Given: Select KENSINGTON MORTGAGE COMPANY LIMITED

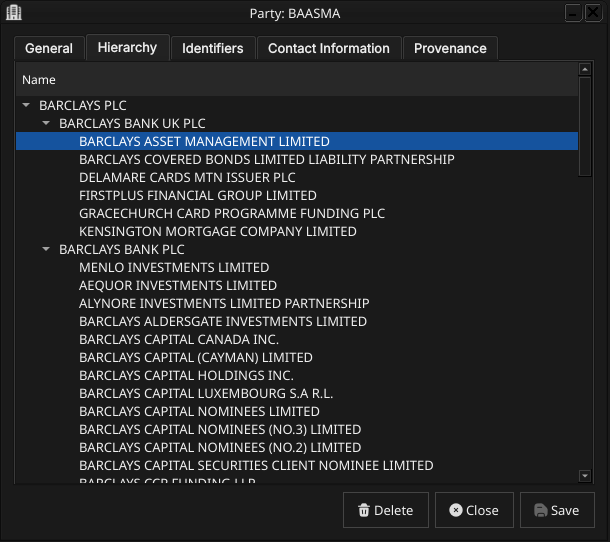Looking at the screenshot, I should coord(297,232).
